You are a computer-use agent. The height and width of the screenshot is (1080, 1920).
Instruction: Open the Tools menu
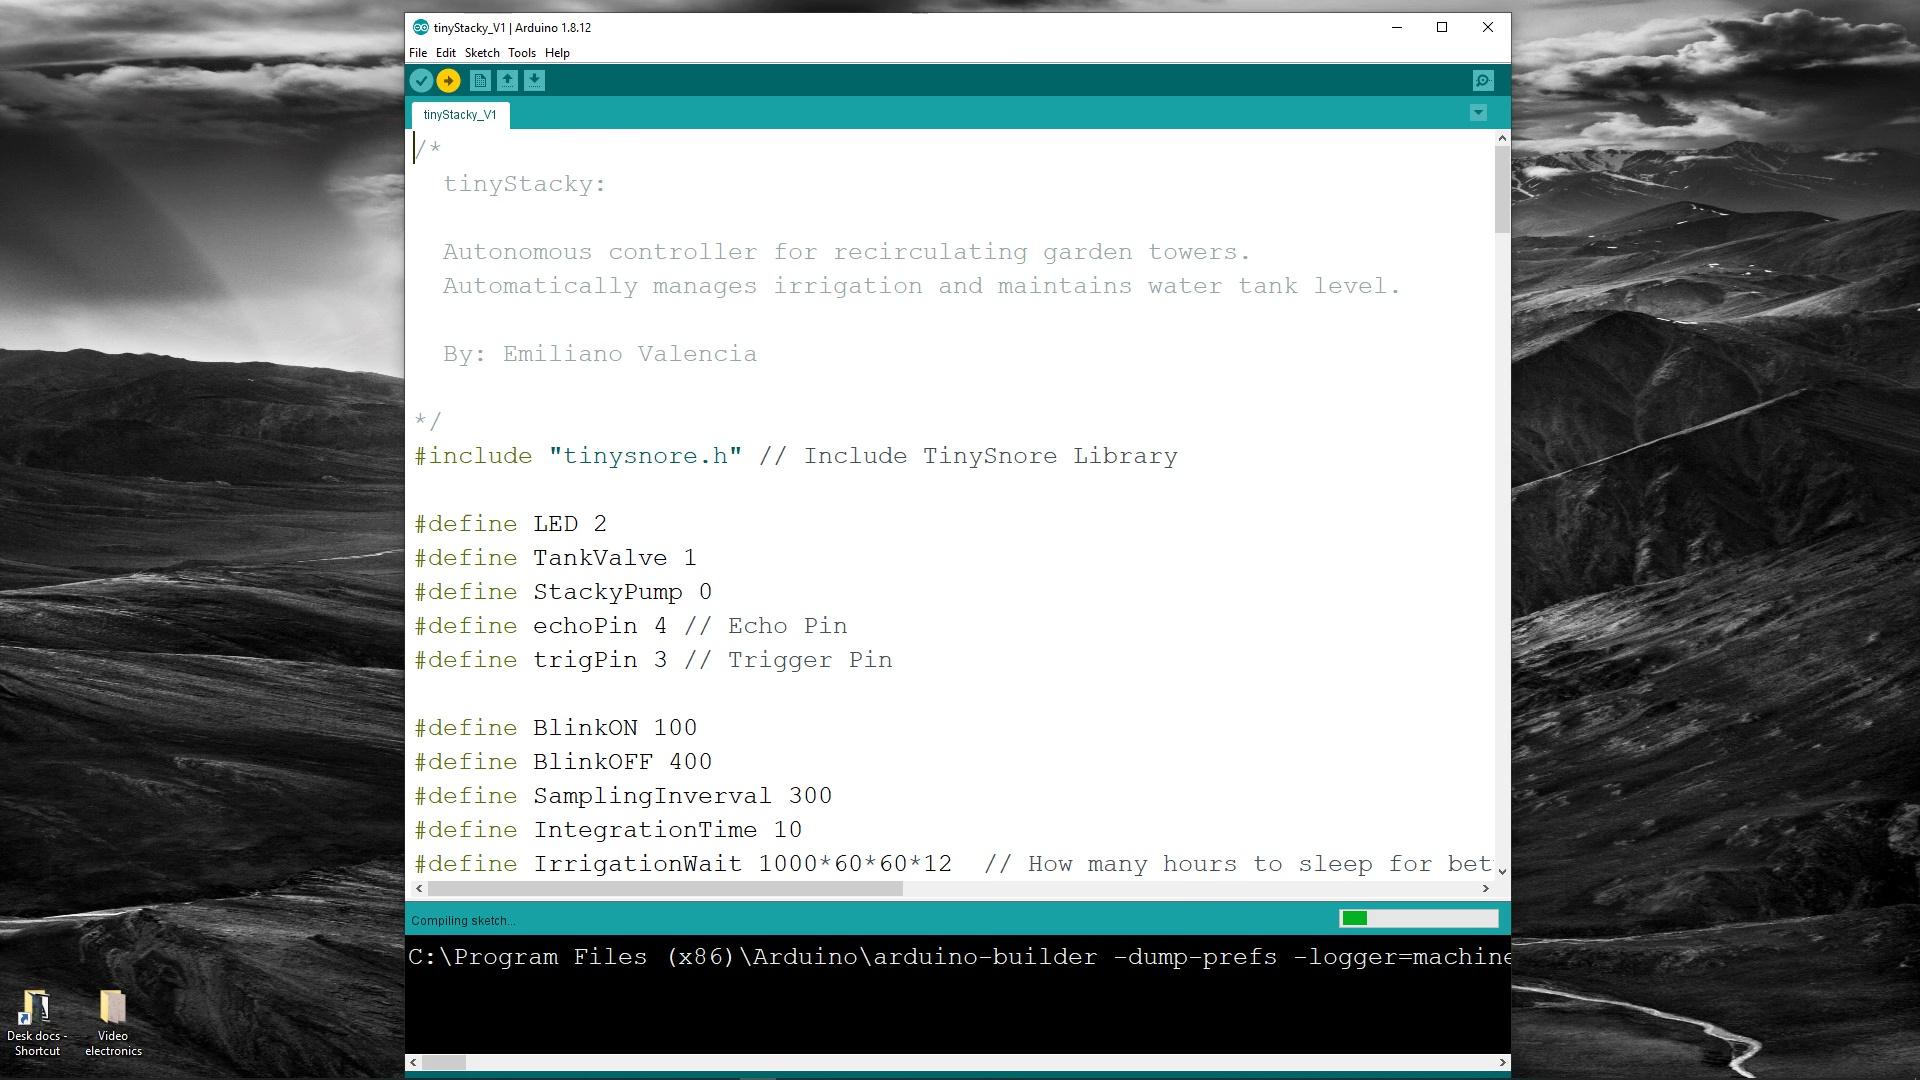click(522, 53)
